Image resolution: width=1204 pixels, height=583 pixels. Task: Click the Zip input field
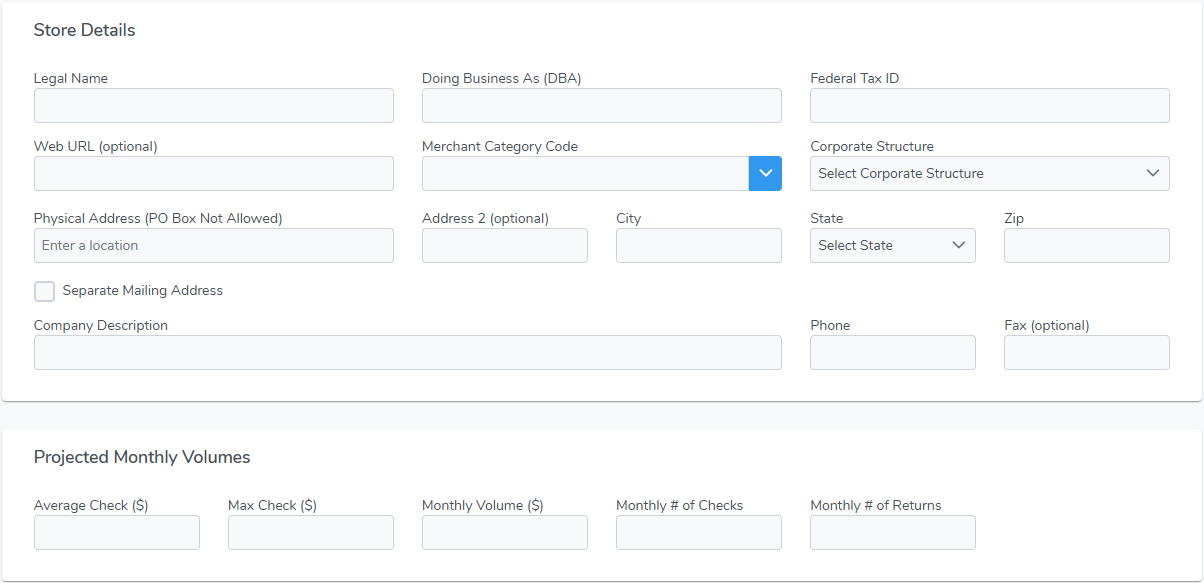(x=1087, y=245)
